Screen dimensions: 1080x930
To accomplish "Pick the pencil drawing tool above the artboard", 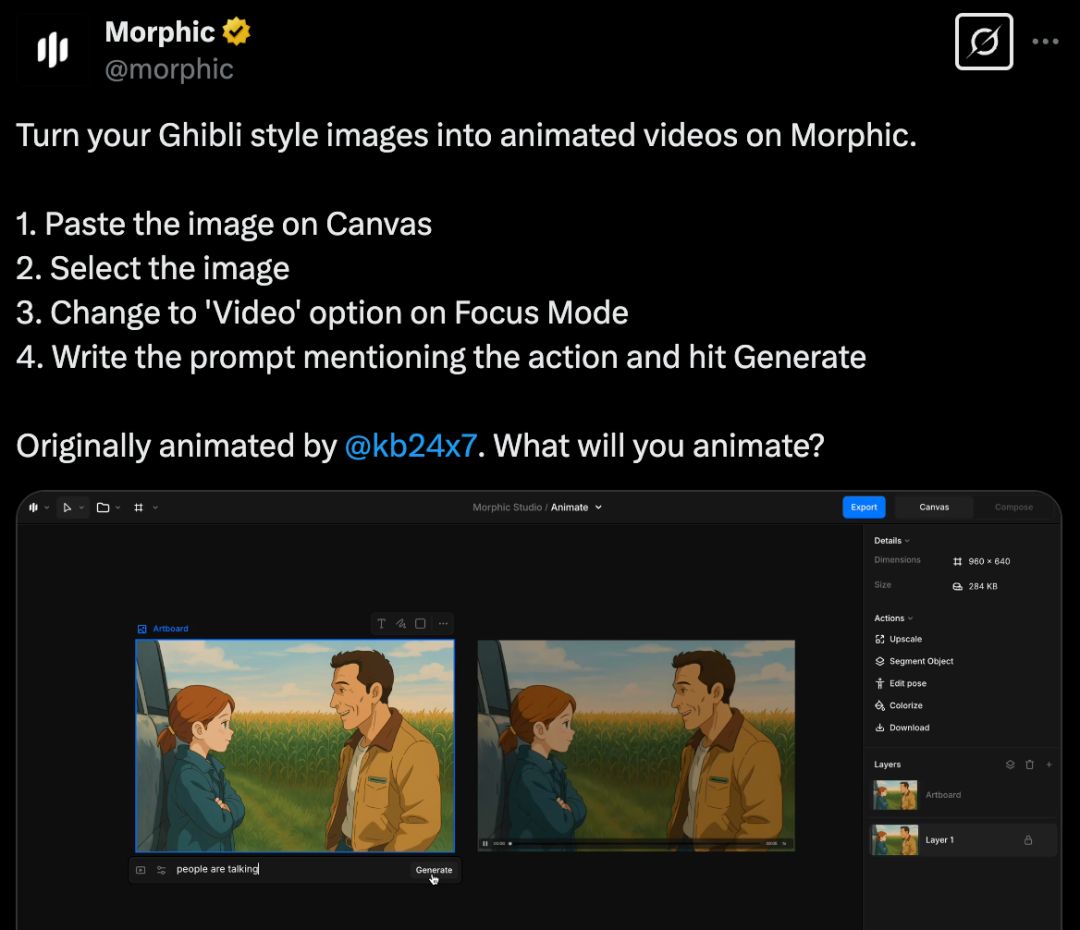I will click(401, 623).
